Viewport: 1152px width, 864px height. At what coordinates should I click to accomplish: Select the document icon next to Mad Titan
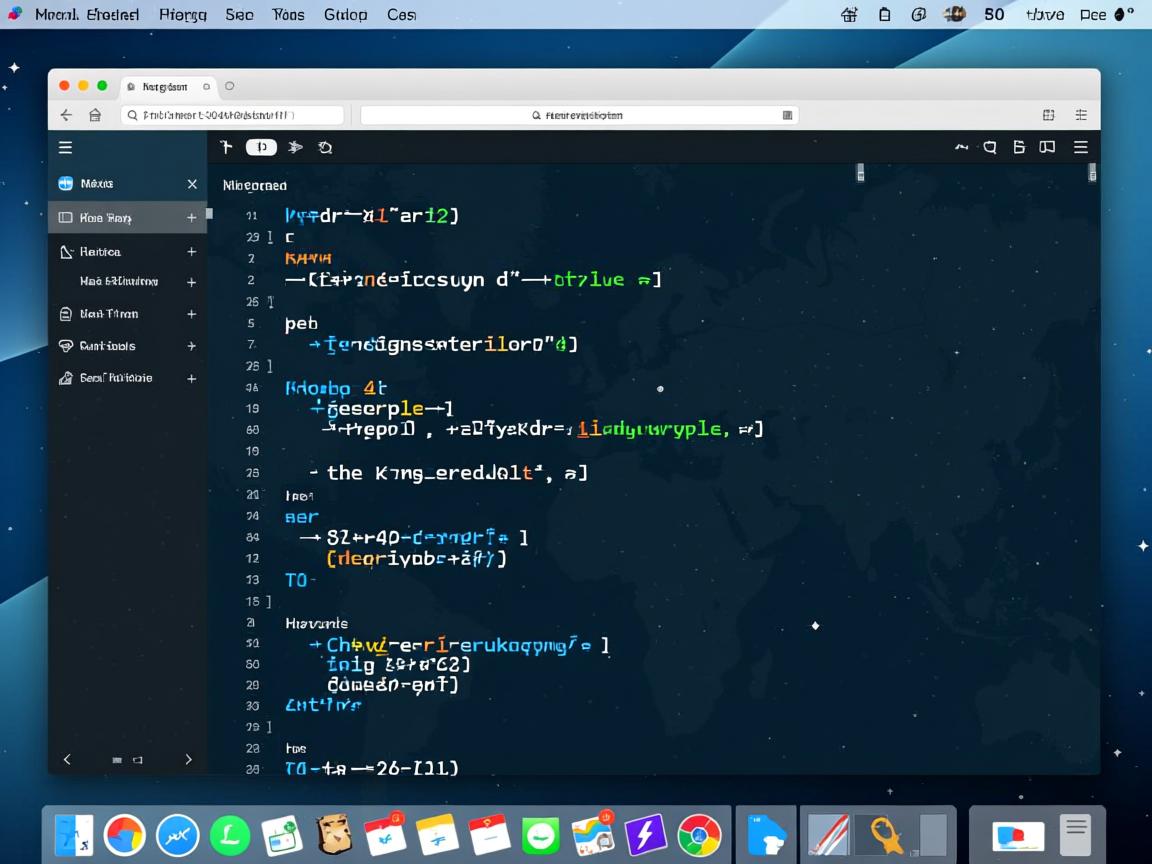pyautogui.click(x=65, y=313)
